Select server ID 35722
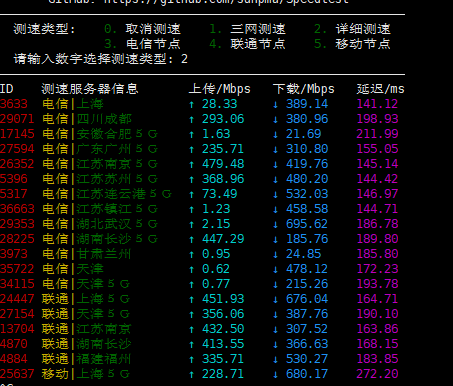Screen dimensions: 453x386 click(x=17, y=269)
